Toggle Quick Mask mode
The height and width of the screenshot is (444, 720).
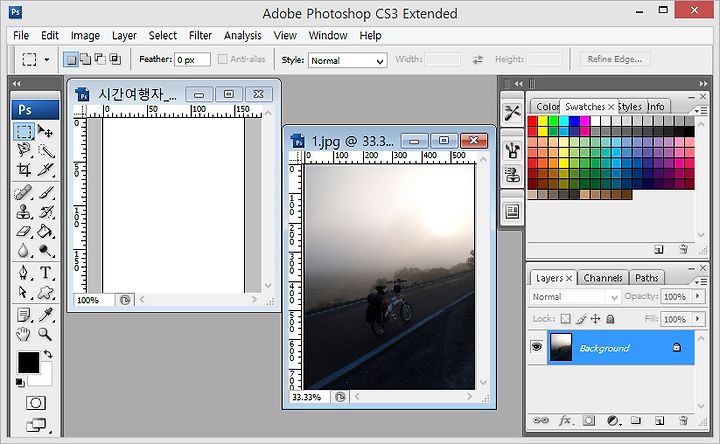[x=35, y=403]
